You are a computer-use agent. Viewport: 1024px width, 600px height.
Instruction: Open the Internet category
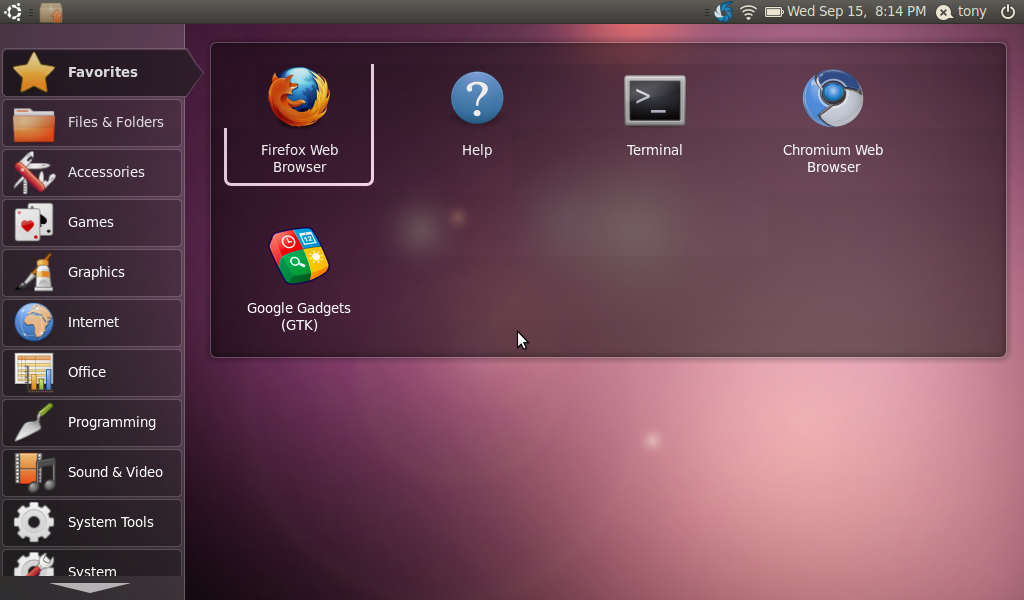coord(93,322)
